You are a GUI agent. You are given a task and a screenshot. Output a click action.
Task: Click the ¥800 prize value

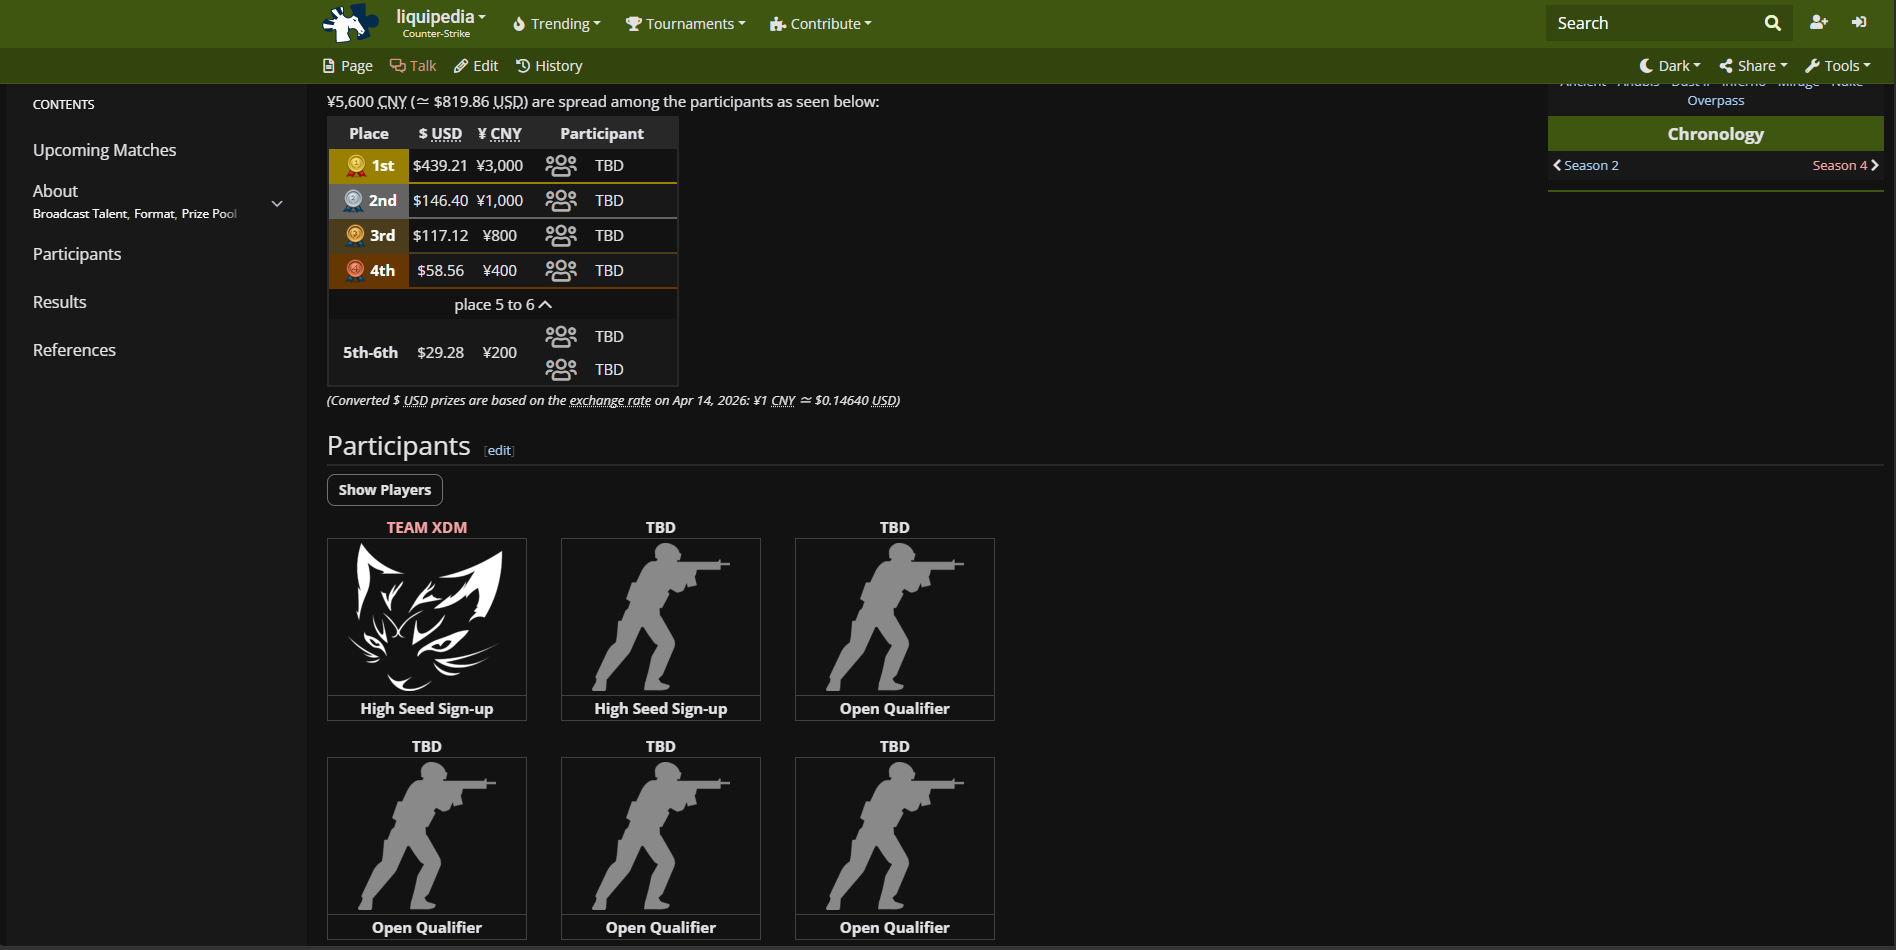[x=500, y=236]
